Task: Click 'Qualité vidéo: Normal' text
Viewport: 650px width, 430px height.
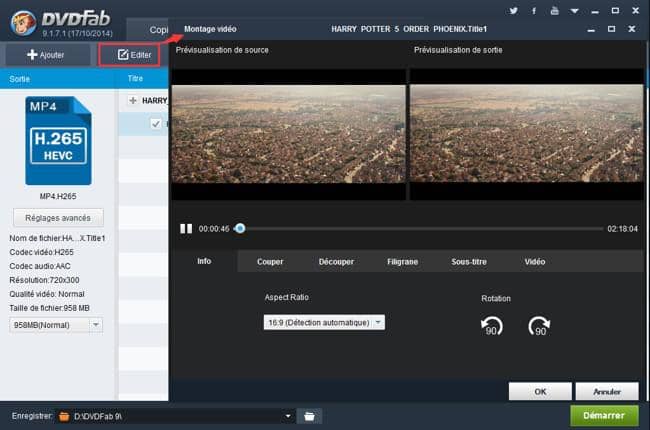Action: pyautogui.click(x=47, y=294)
